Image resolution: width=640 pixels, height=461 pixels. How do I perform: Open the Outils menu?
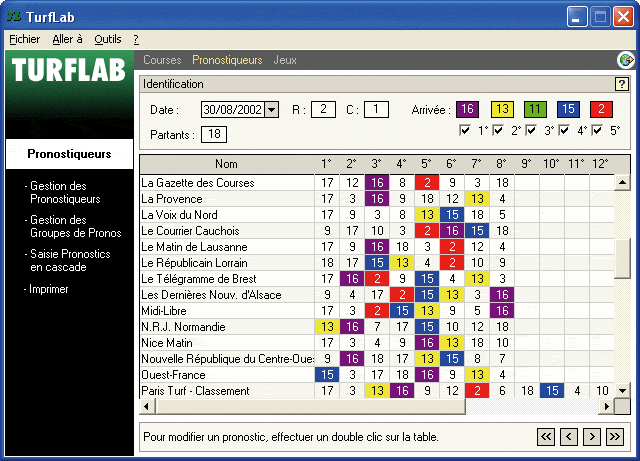click(x=107, y=39)
